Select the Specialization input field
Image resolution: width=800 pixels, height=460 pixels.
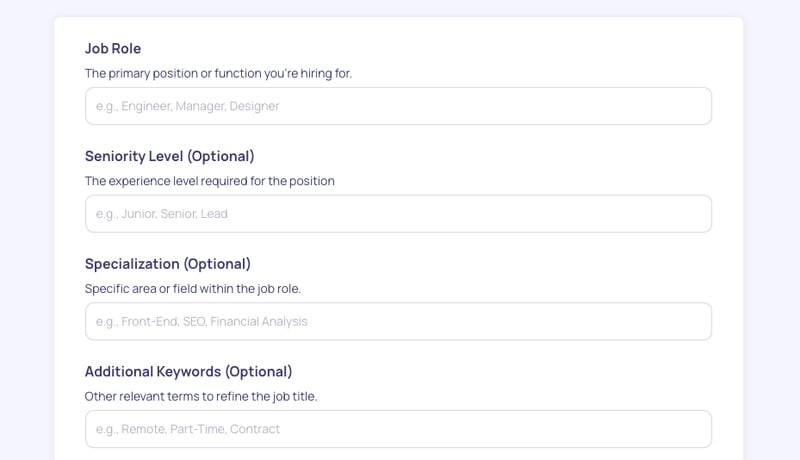pyautogui.click(x=398, y=322)
